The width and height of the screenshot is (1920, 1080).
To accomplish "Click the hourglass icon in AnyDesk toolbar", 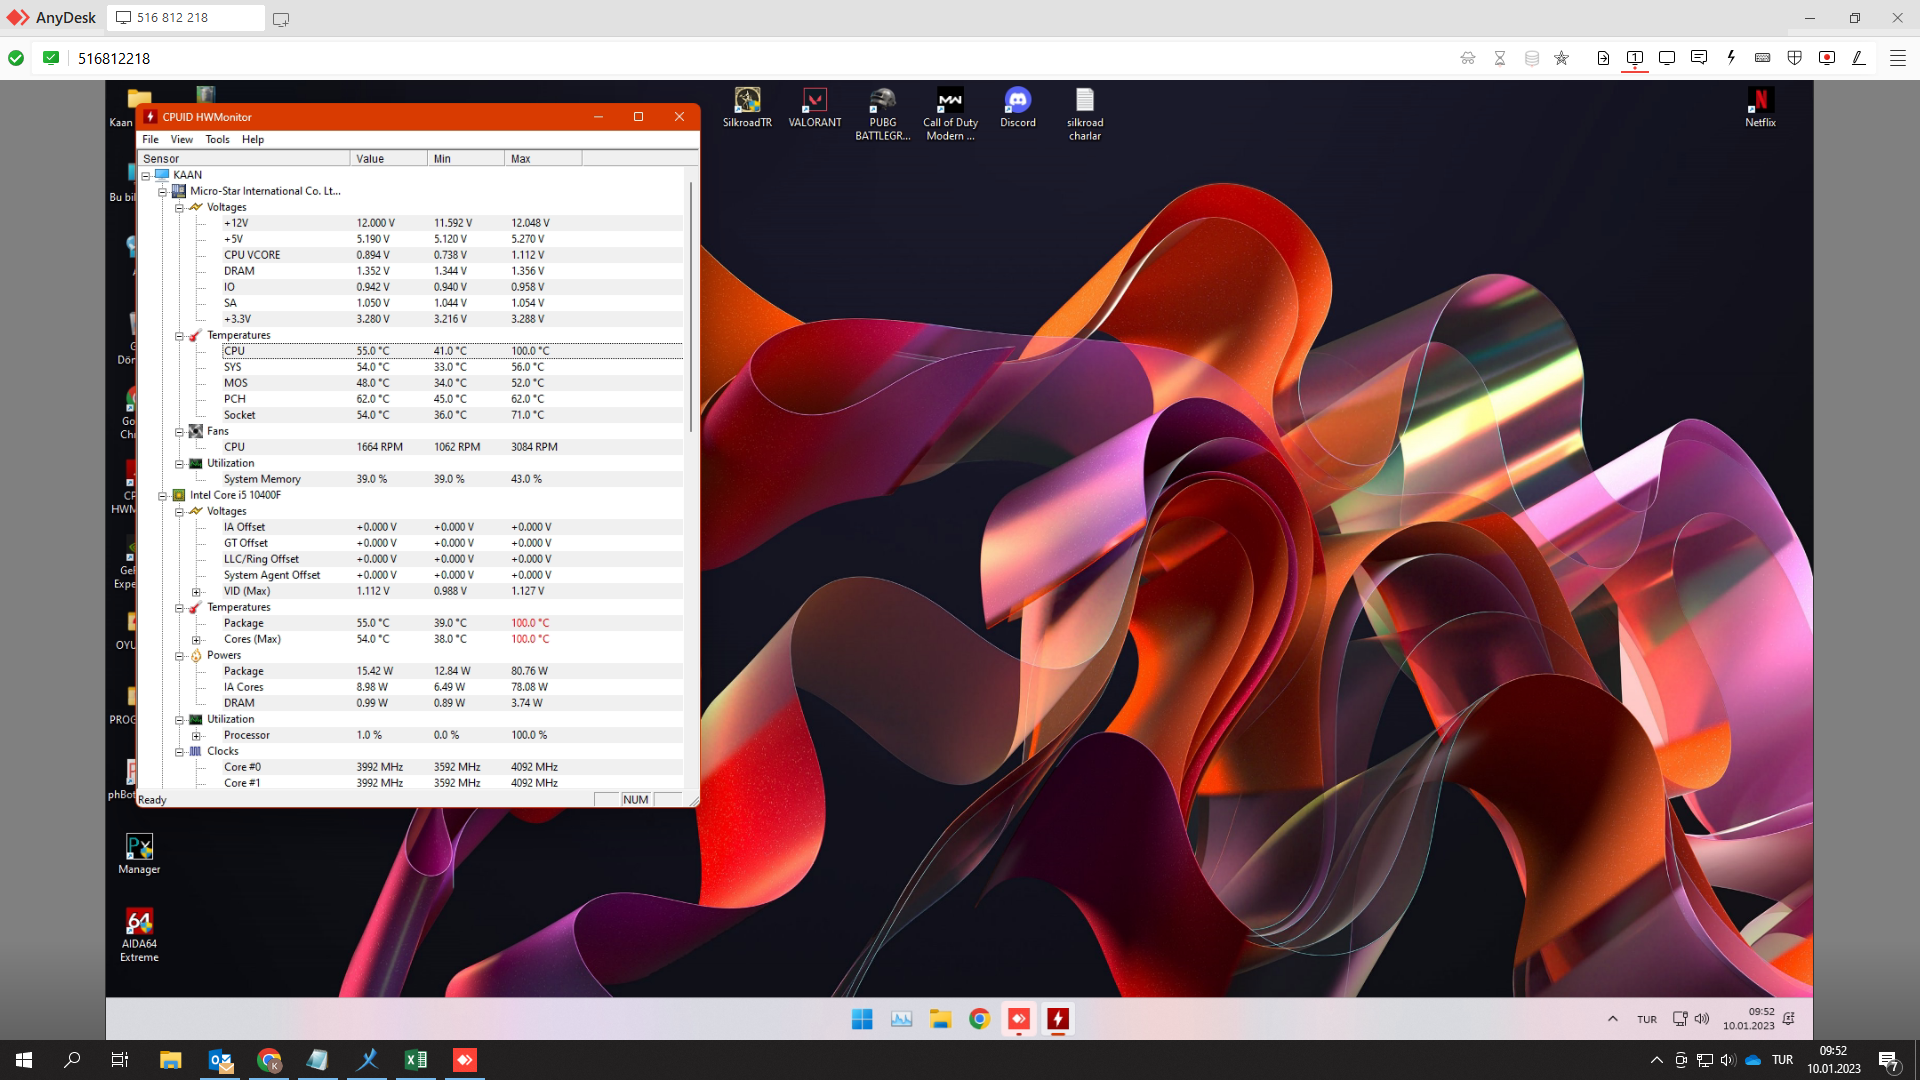I will tap(1500, 58).
